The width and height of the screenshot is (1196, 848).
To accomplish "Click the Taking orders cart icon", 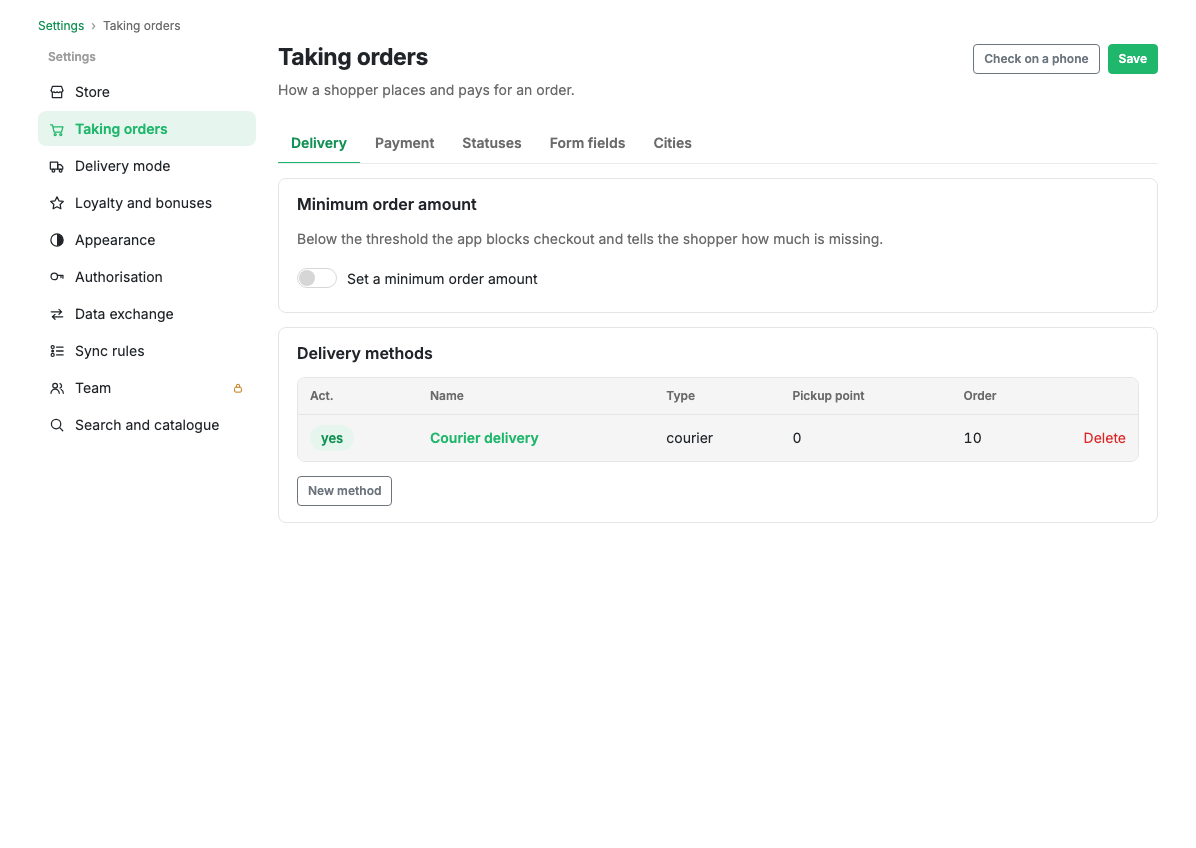I will click(x=57, y=130).
